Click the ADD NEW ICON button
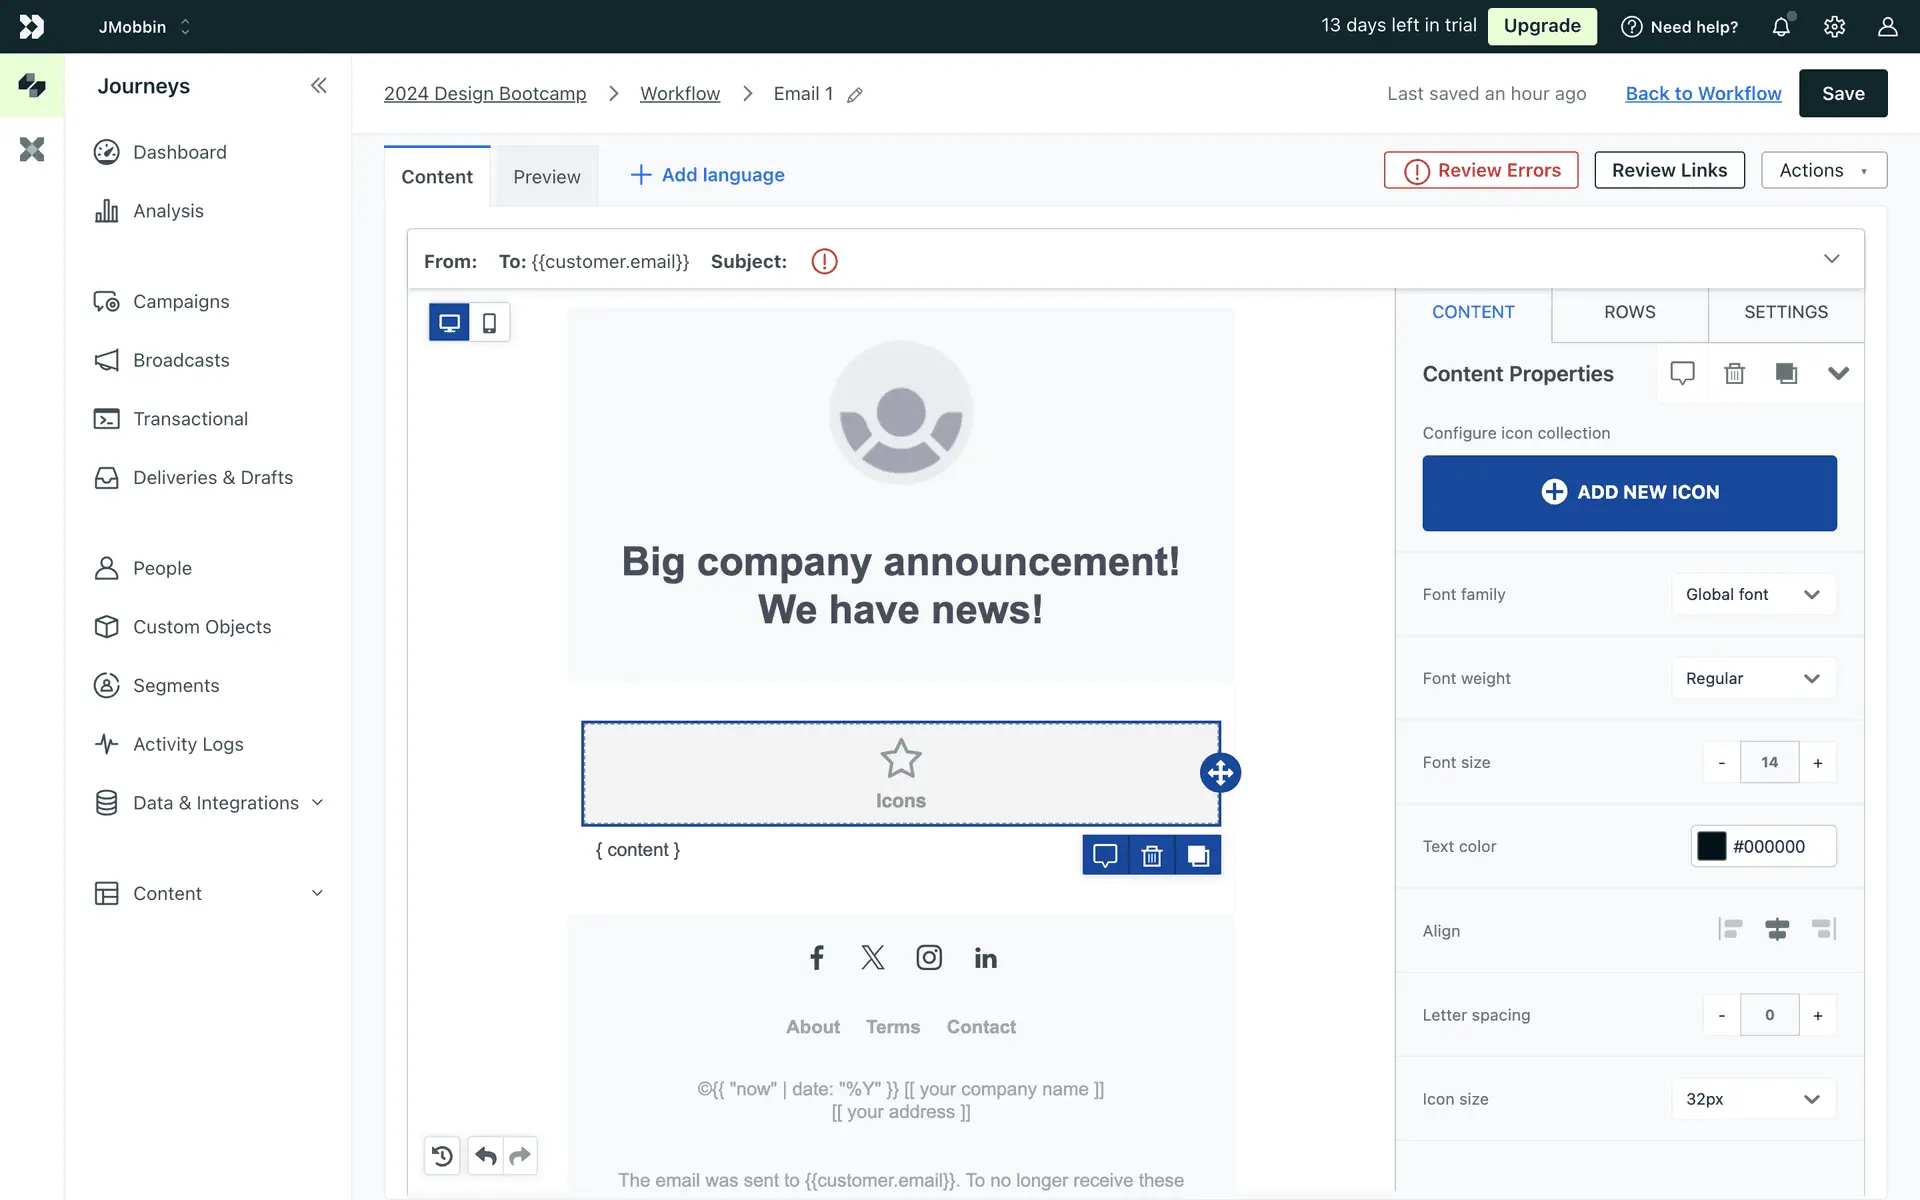This screenshot has width=1920, height=1200. [x=1629, y=492]
